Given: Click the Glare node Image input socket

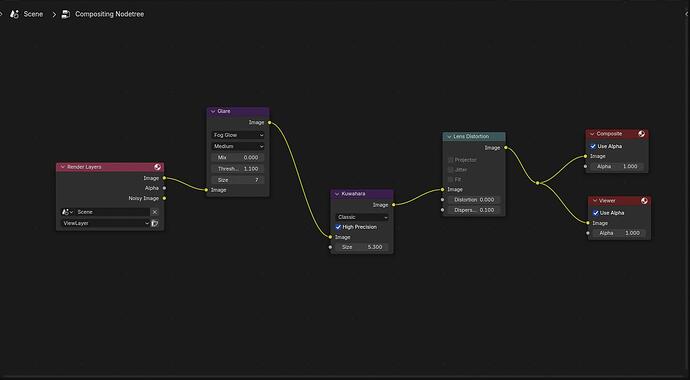Looking at the screenshot, I should 206,190.
